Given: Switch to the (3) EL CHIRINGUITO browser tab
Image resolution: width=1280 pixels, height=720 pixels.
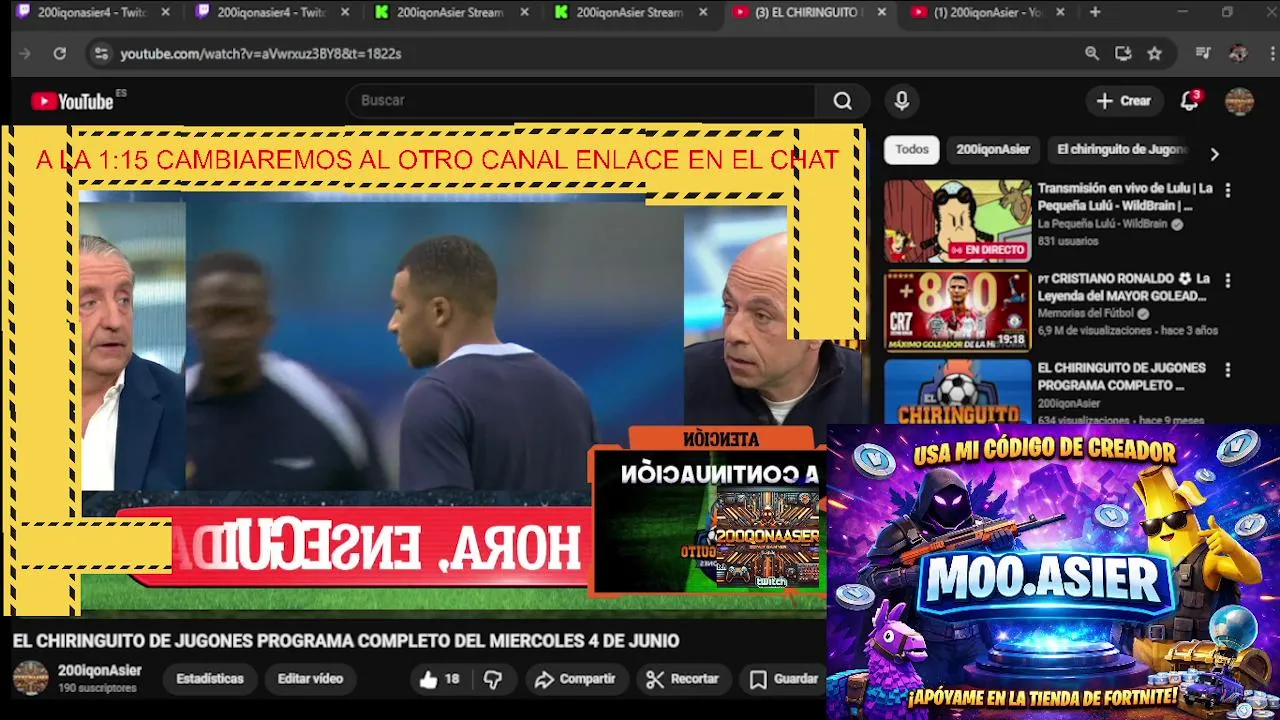Looking at the screenshot, I should (805, 13).
